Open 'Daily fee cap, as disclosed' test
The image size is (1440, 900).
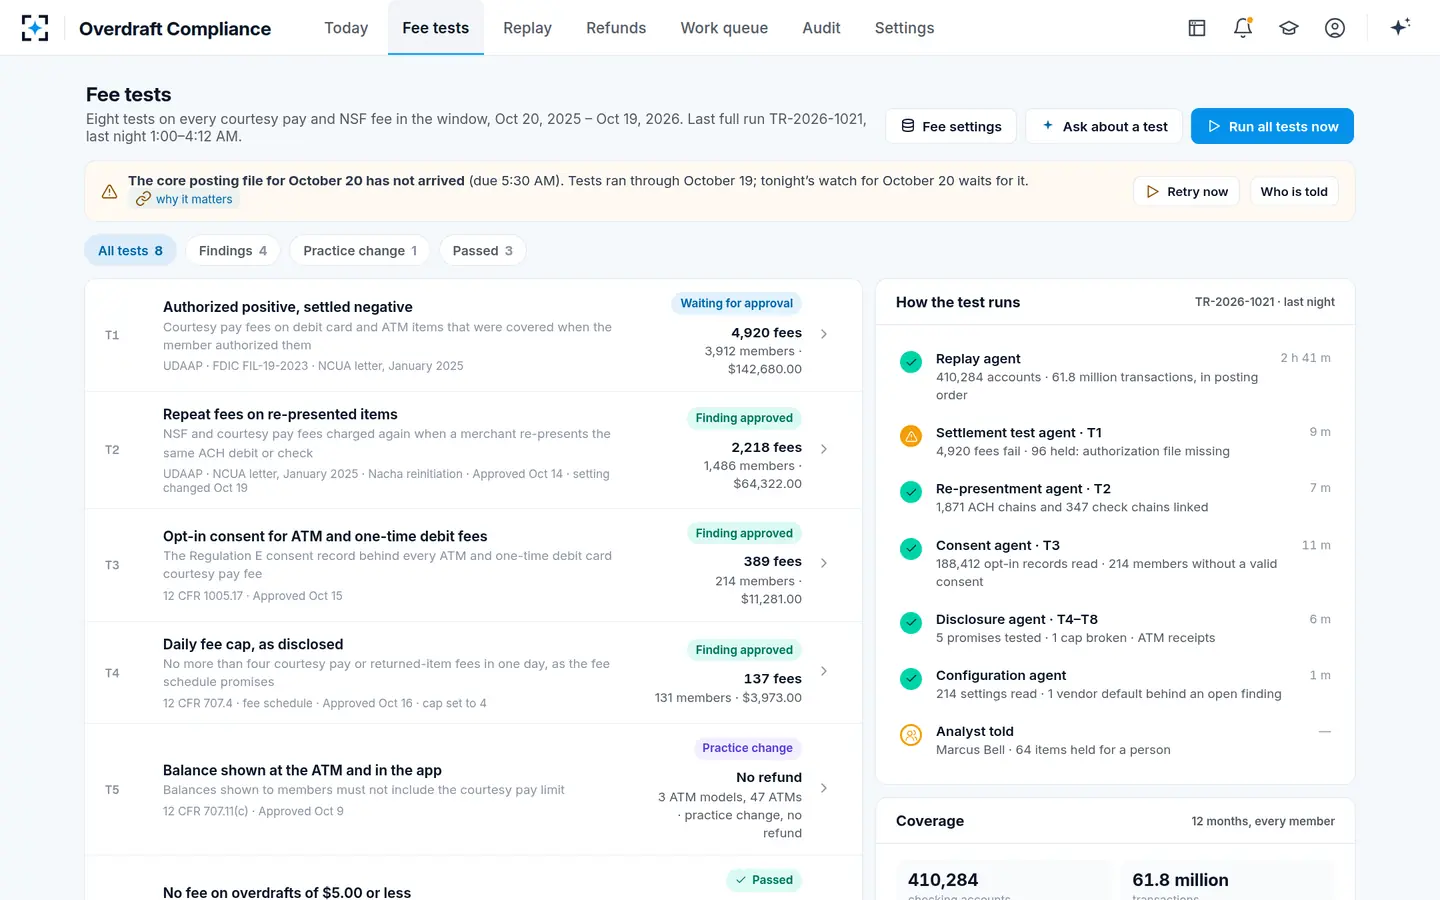[253, 644]
